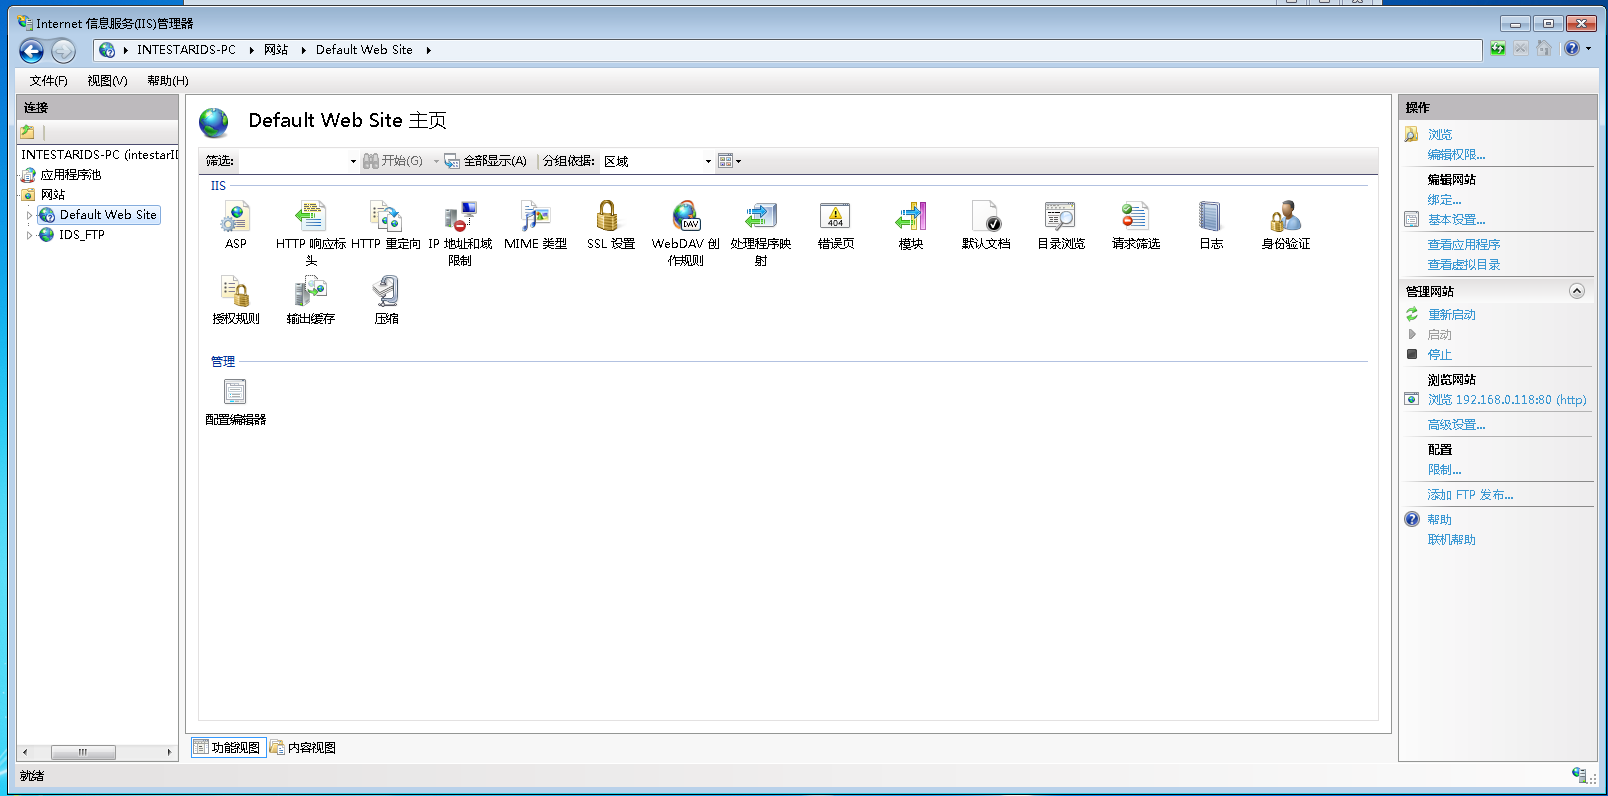The image size is (1608, 796).
Task: Browse 192.168.0.118:80 (http) link
Action: [1506, 400]
